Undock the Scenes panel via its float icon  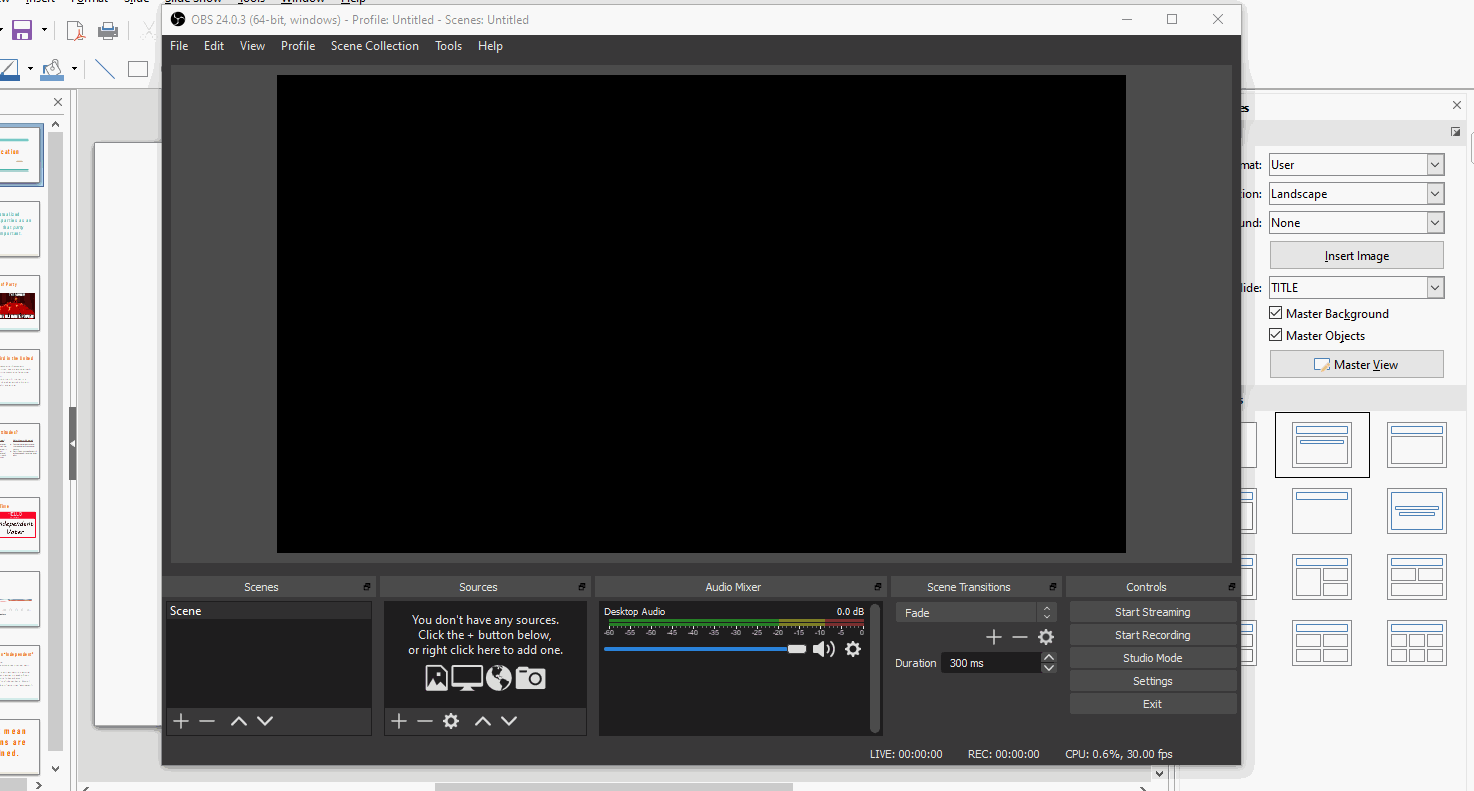click(x=367, y=587)
